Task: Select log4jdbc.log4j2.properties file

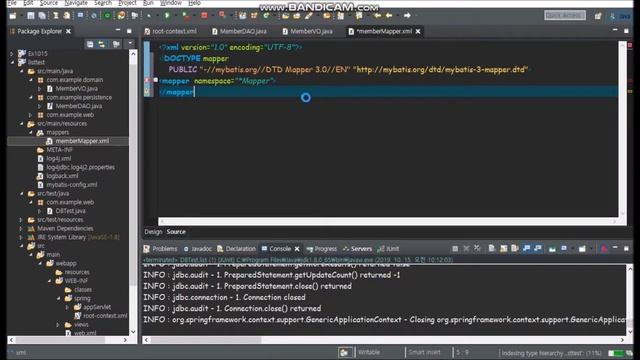Action: click(80, 167)
